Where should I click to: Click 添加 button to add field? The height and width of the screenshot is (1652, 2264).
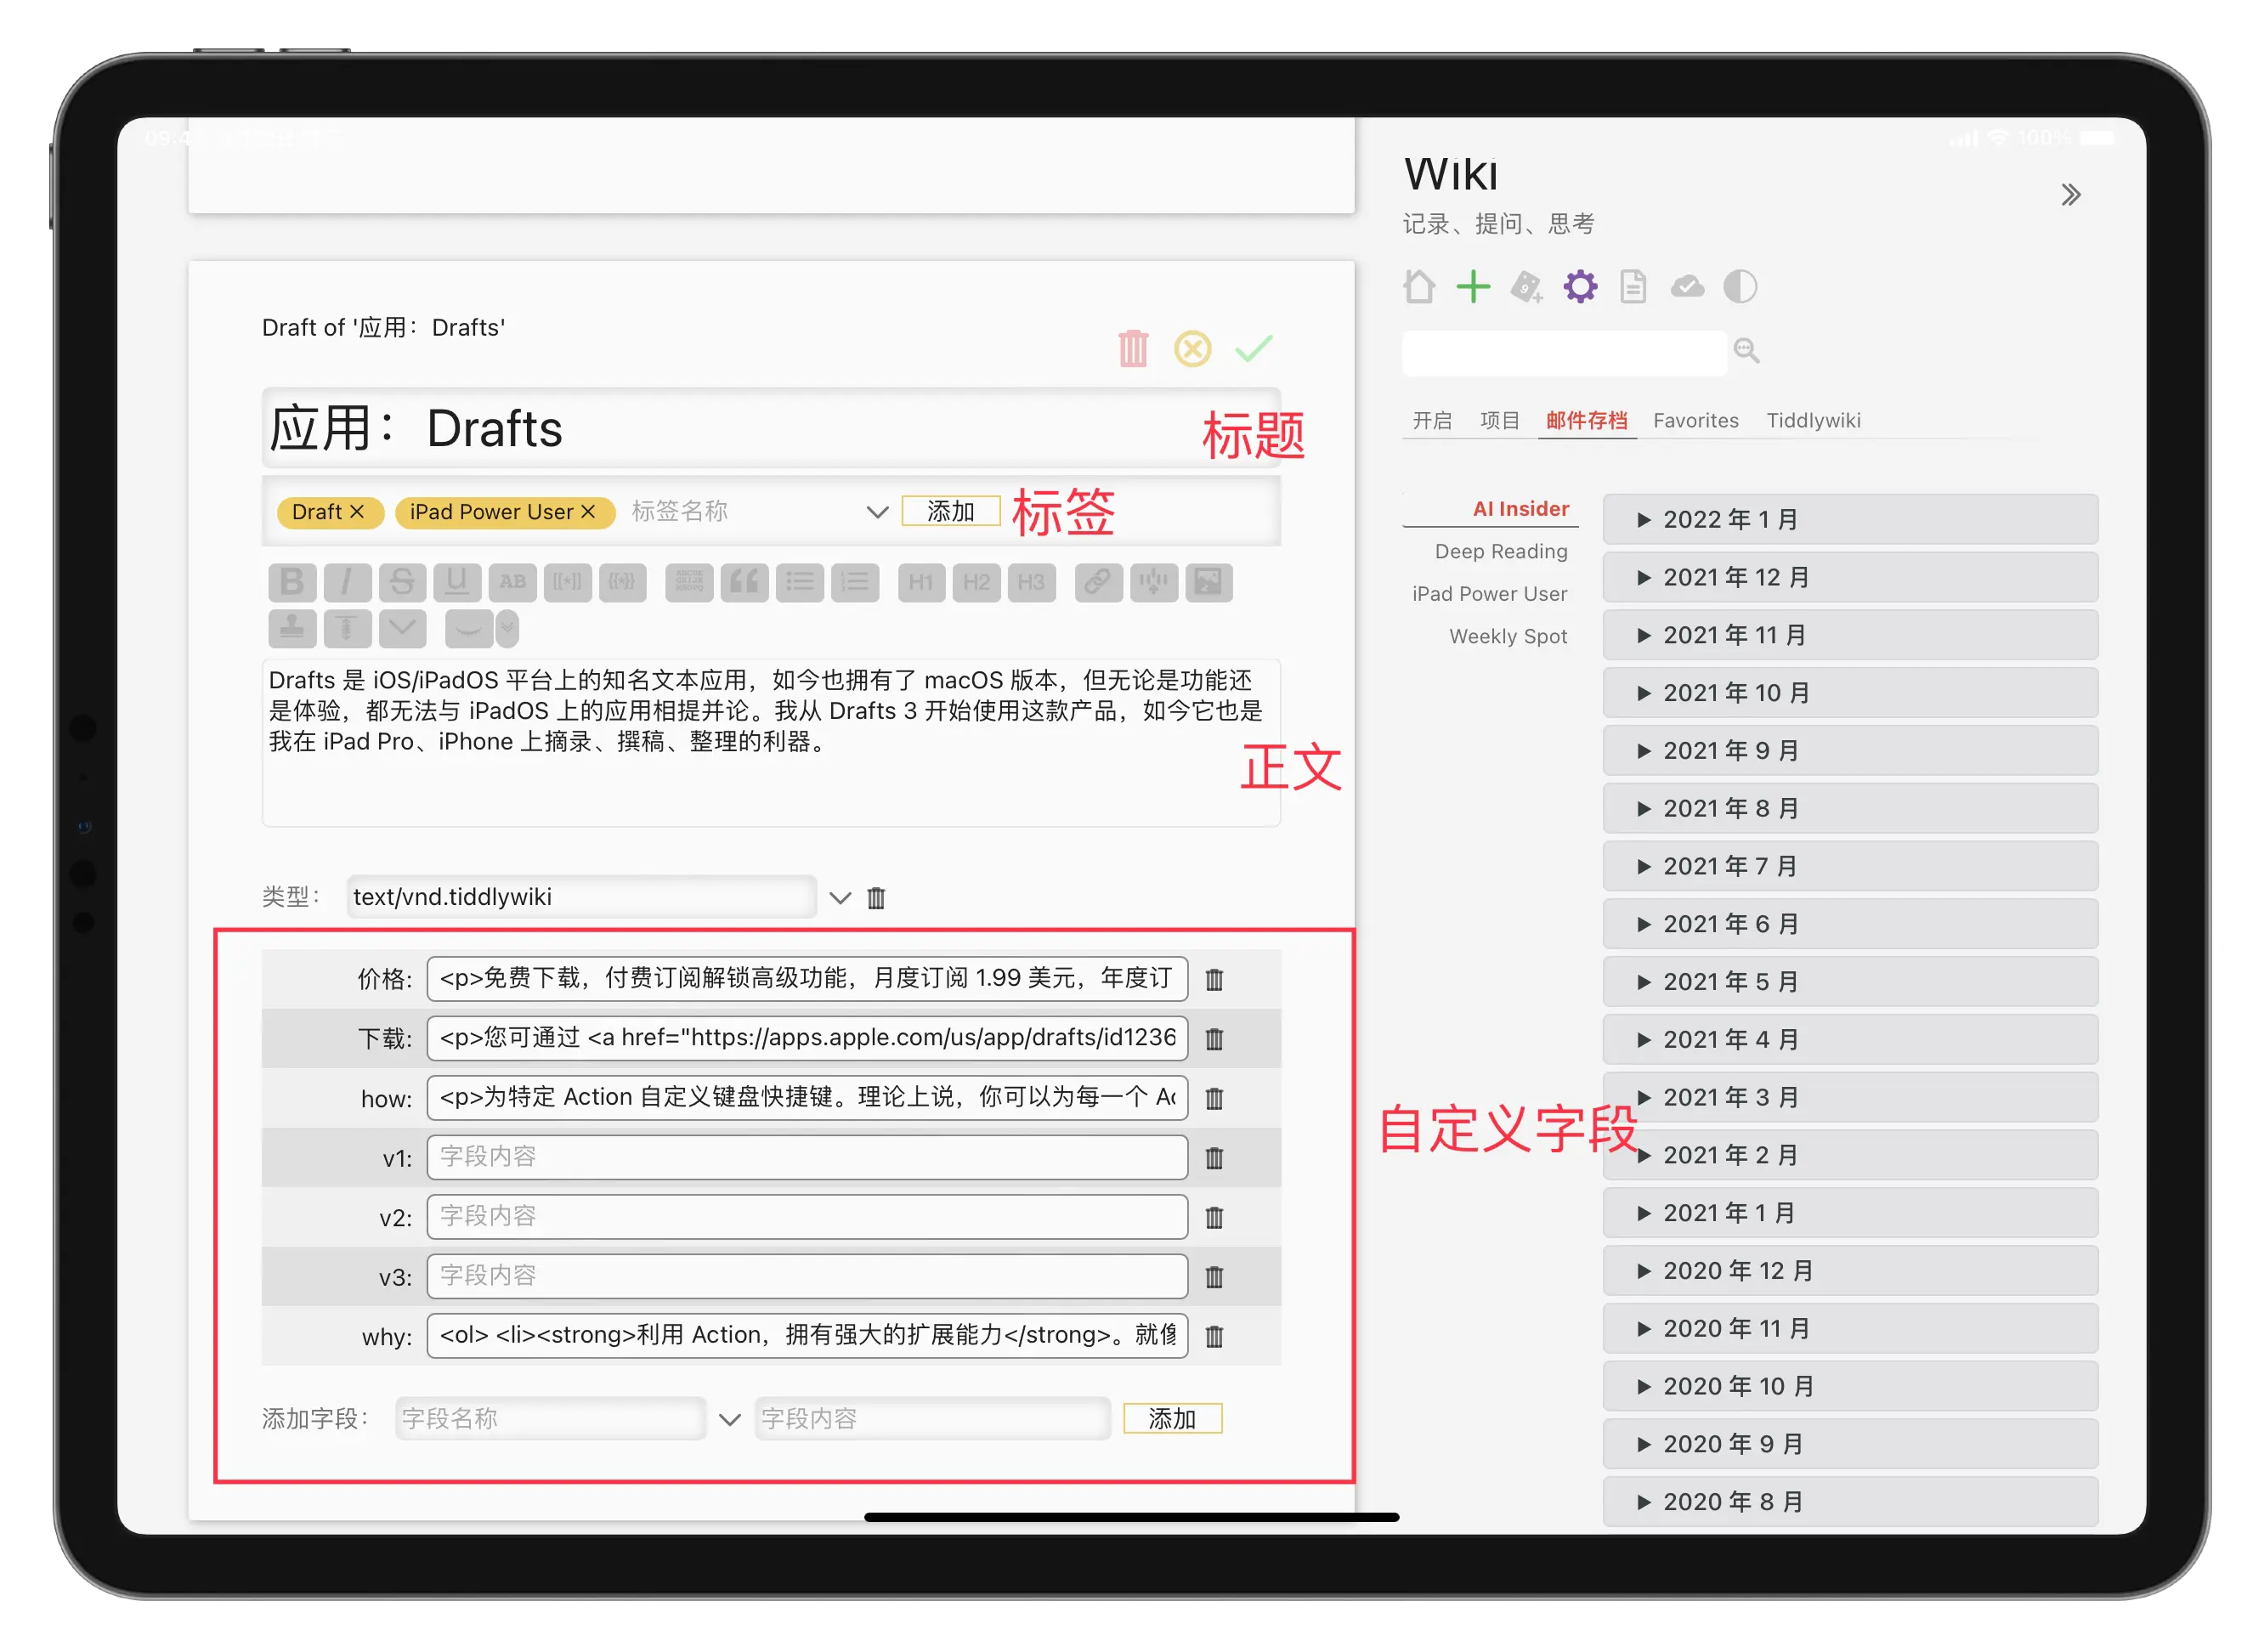(x=1172, y=1418)
